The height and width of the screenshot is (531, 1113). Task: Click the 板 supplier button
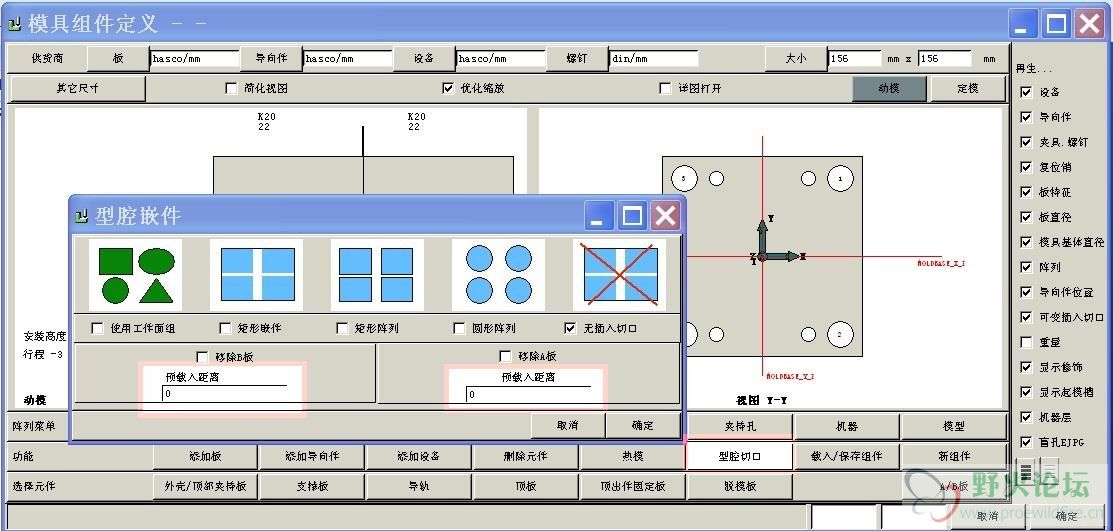pyautogui.click(x=118, y=59)
